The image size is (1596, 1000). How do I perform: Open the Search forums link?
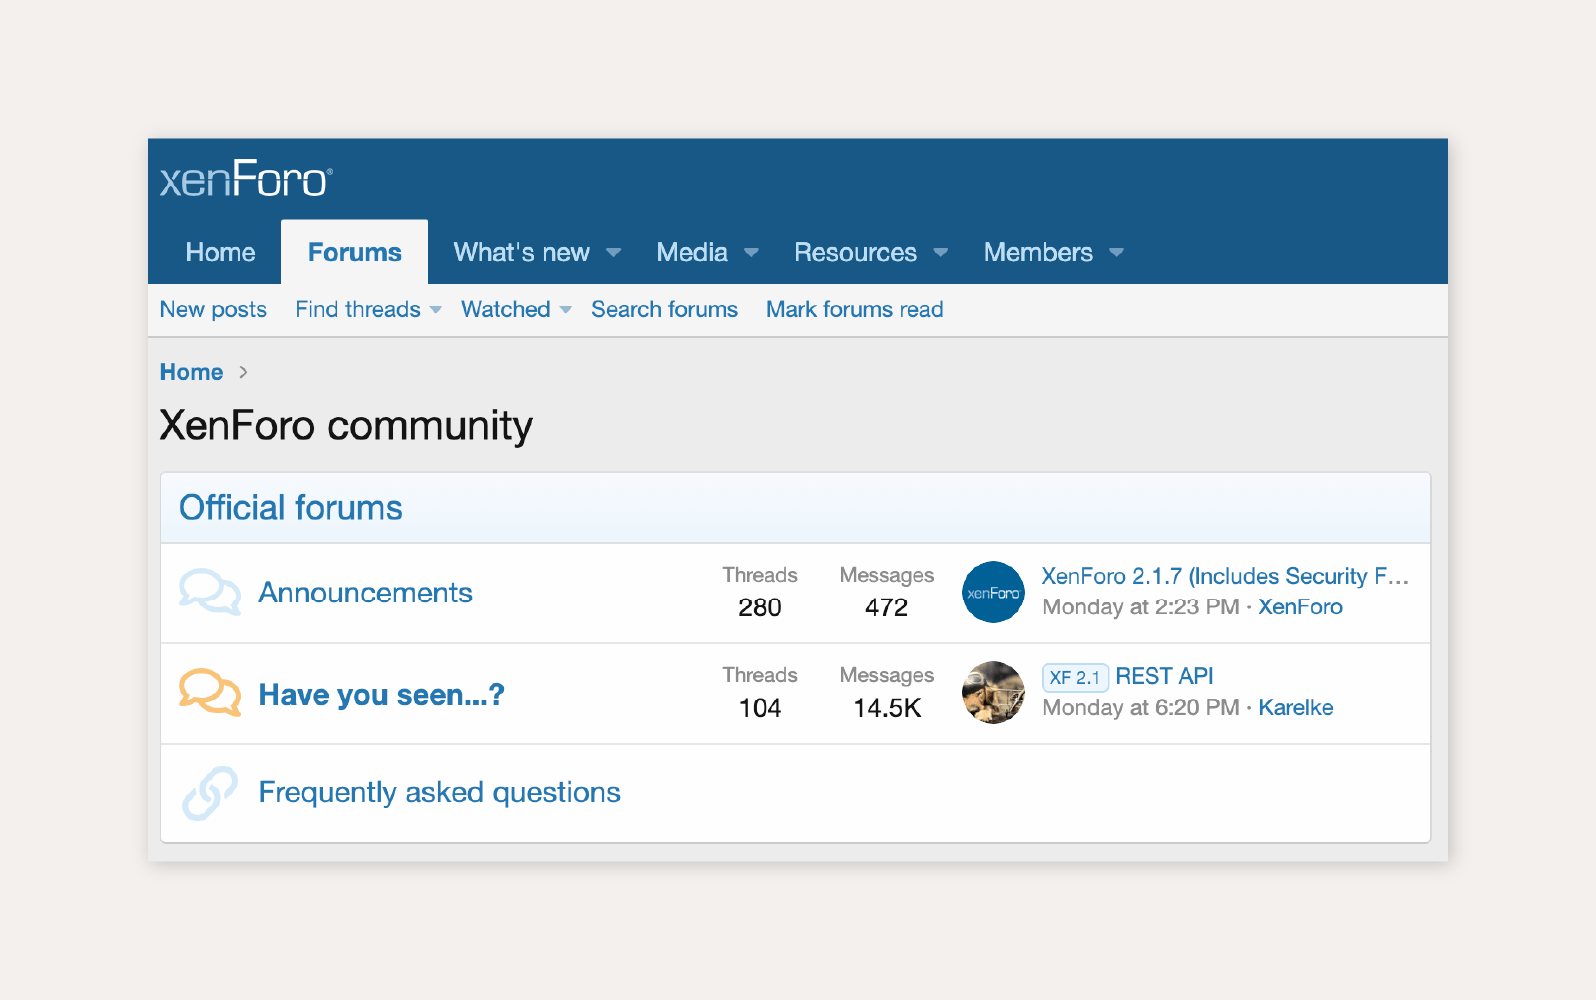click(x=664, y=309)
